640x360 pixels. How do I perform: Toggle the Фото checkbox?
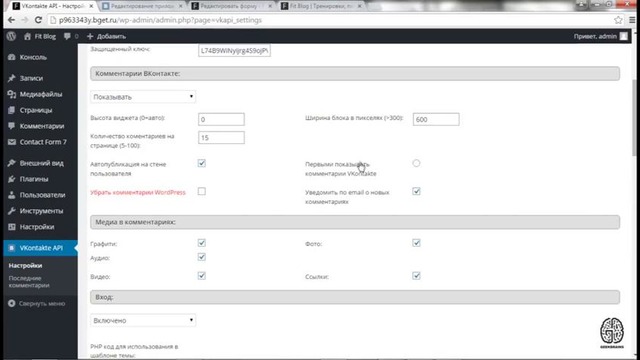416,243
